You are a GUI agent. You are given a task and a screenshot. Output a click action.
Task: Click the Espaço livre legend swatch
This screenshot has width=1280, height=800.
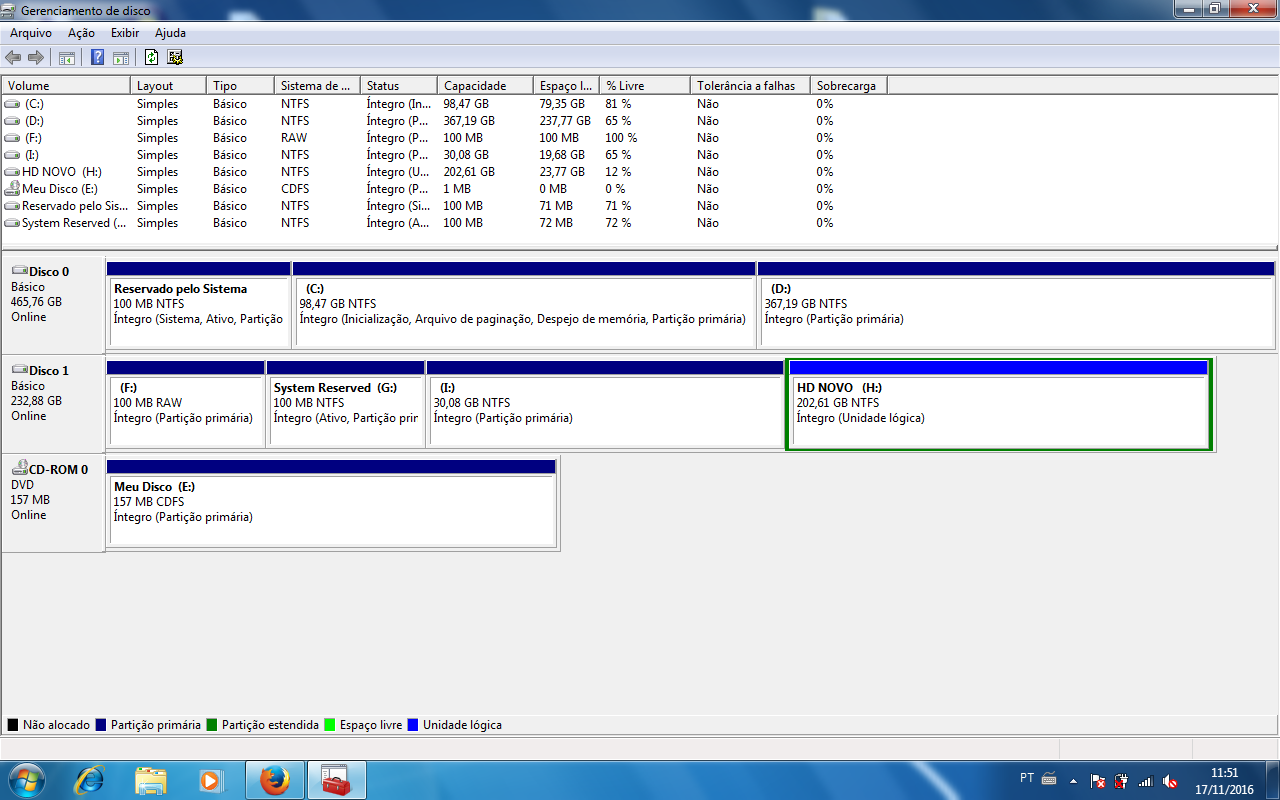(330, 725)
